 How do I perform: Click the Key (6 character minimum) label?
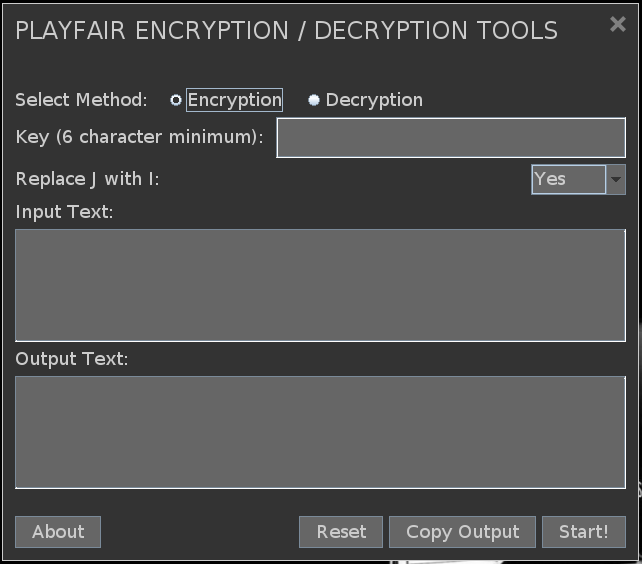pos(139,137)
